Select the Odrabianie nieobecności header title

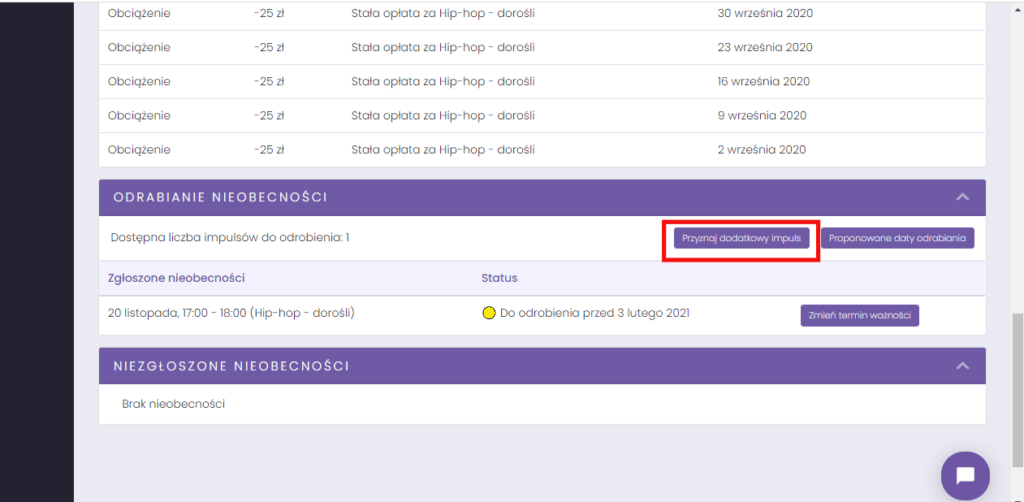pyautogui.click(x=220, y=197)
